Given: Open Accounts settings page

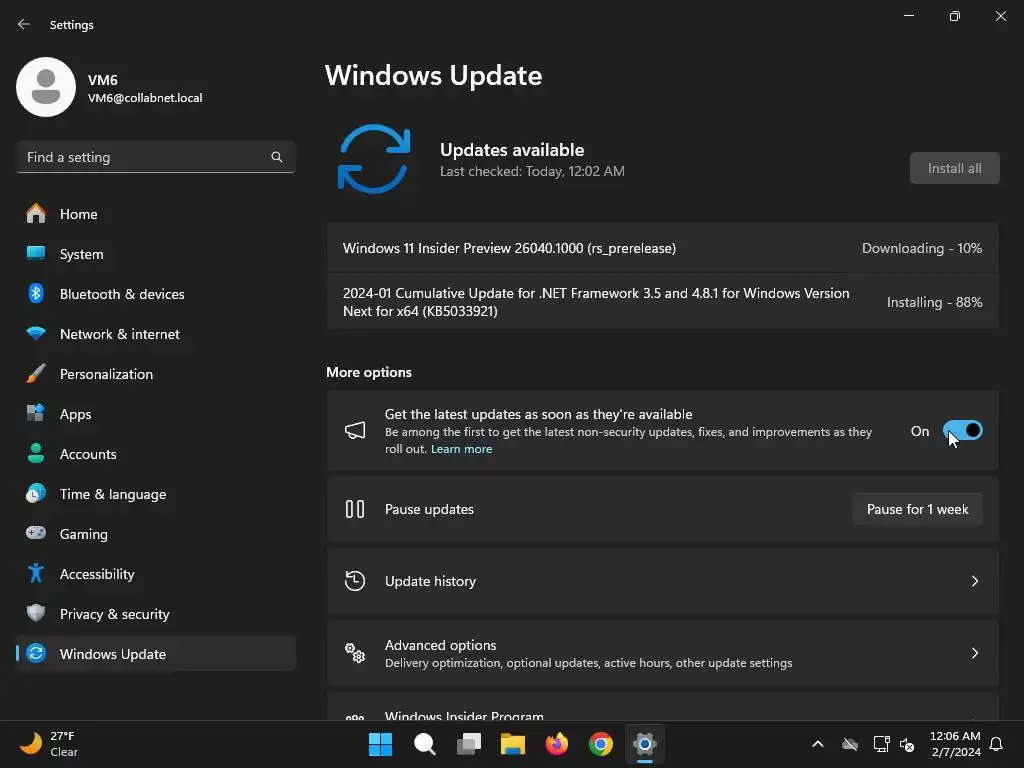Looking at the screenshot, I should tap(156, 453).
